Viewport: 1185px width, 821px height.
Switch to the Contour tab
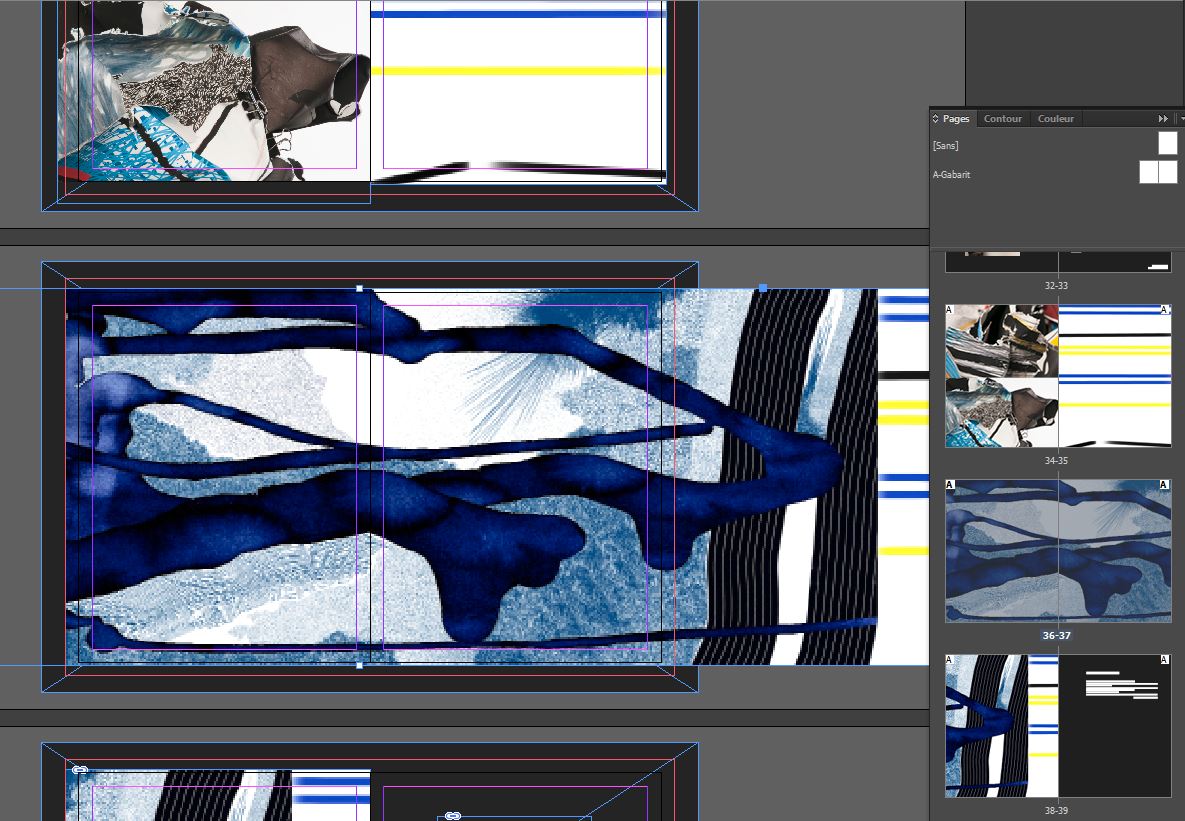coord(1002,119)
